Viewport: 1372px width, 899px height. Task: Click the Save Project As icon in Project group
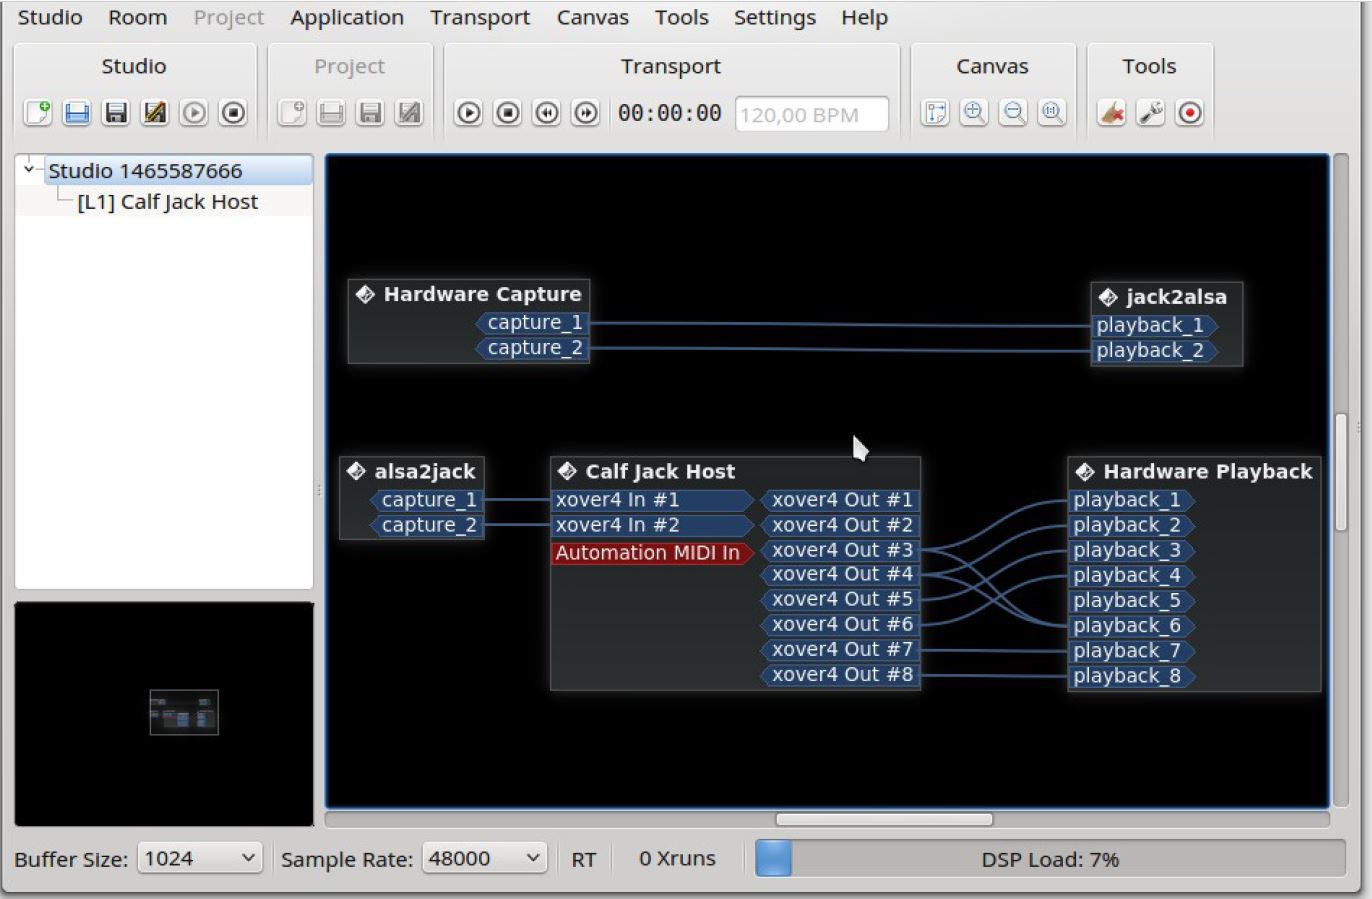coord(409,113)
